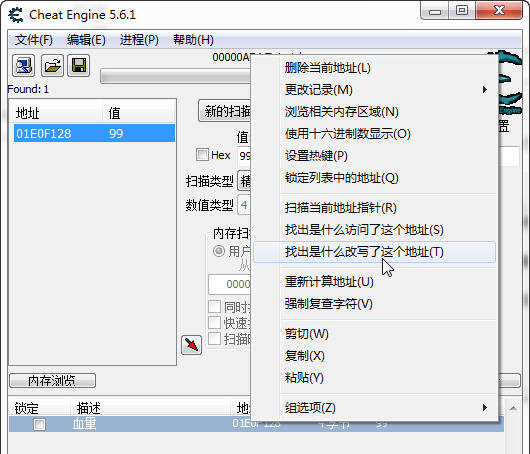Select the 用户 radio button
530x454 pixels.
(219, 251)
